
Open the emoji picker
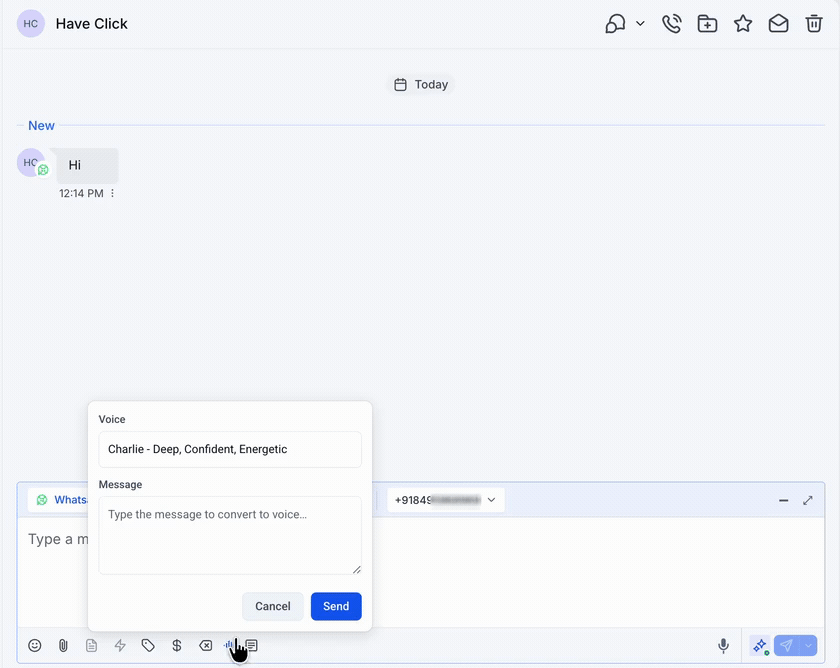[35, 646]
